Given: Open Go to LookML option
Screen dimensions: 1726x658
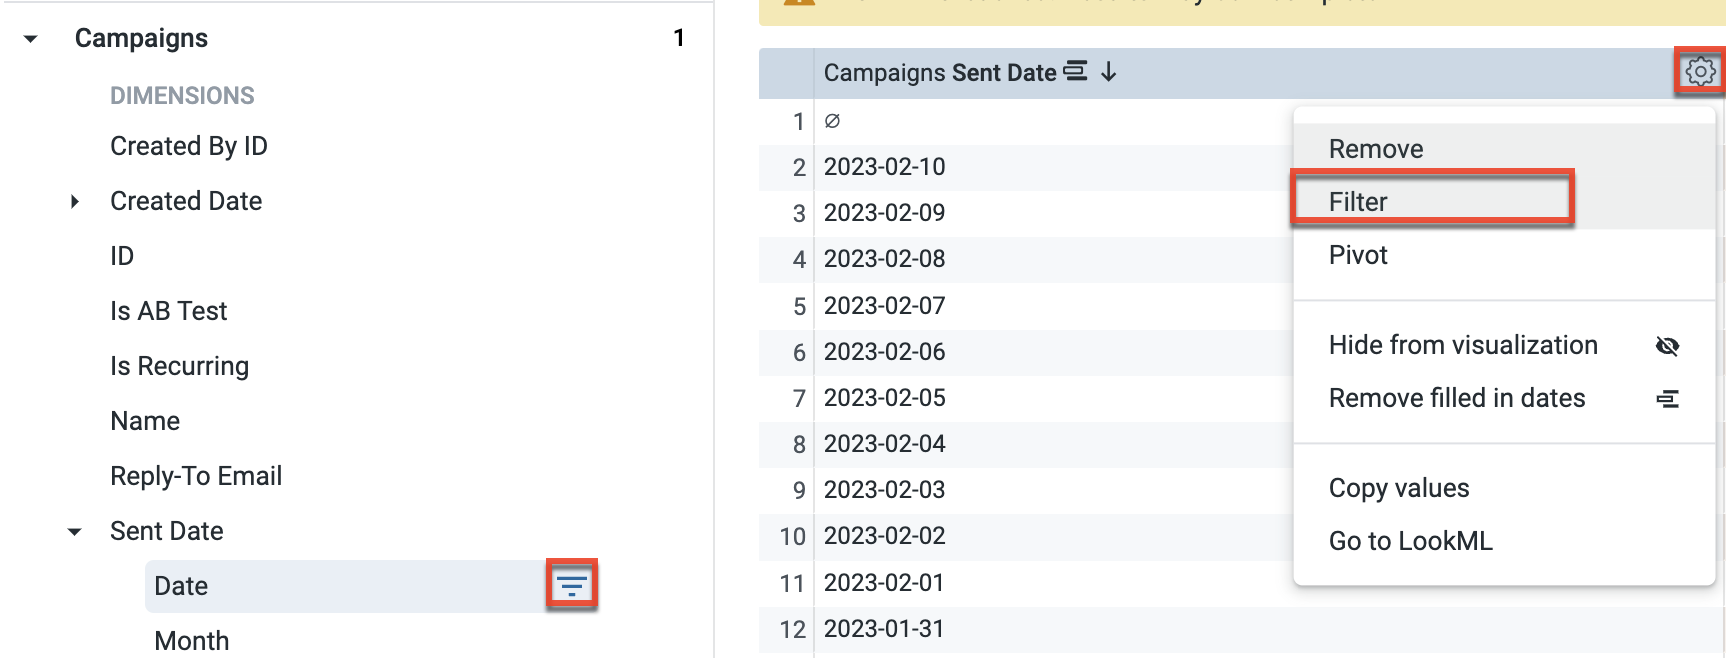Looking at the screenshot, I should [x=1410, y=541].
